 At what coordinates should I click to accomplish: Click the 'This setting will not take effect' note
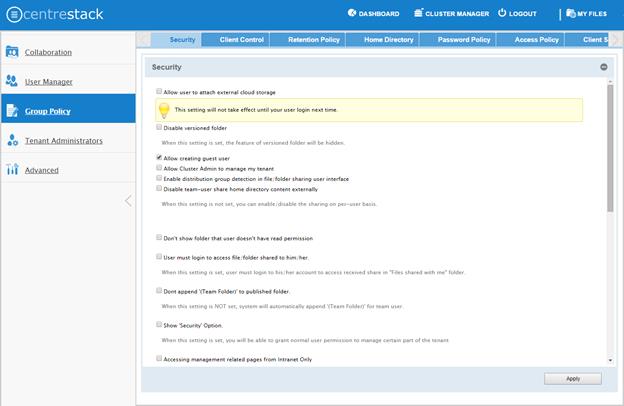pyautogui.click(x=256, y=110)
